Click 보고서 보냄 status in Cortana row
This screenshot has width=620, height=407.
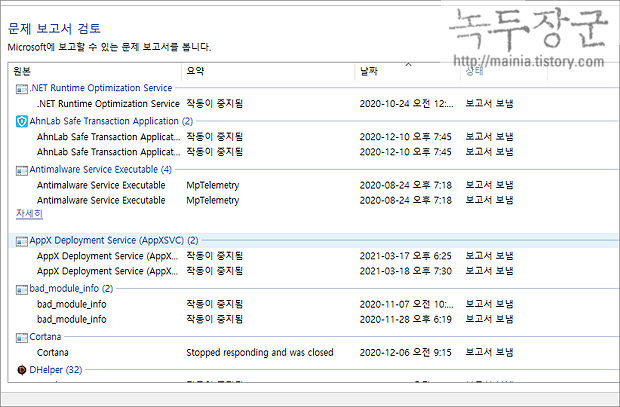click(489, 352)
